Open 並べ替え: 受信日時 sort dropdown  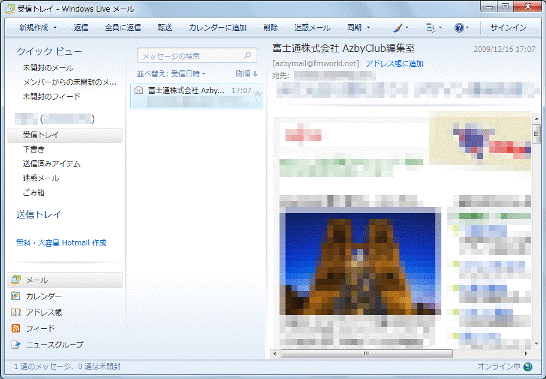tap(171, 74)
